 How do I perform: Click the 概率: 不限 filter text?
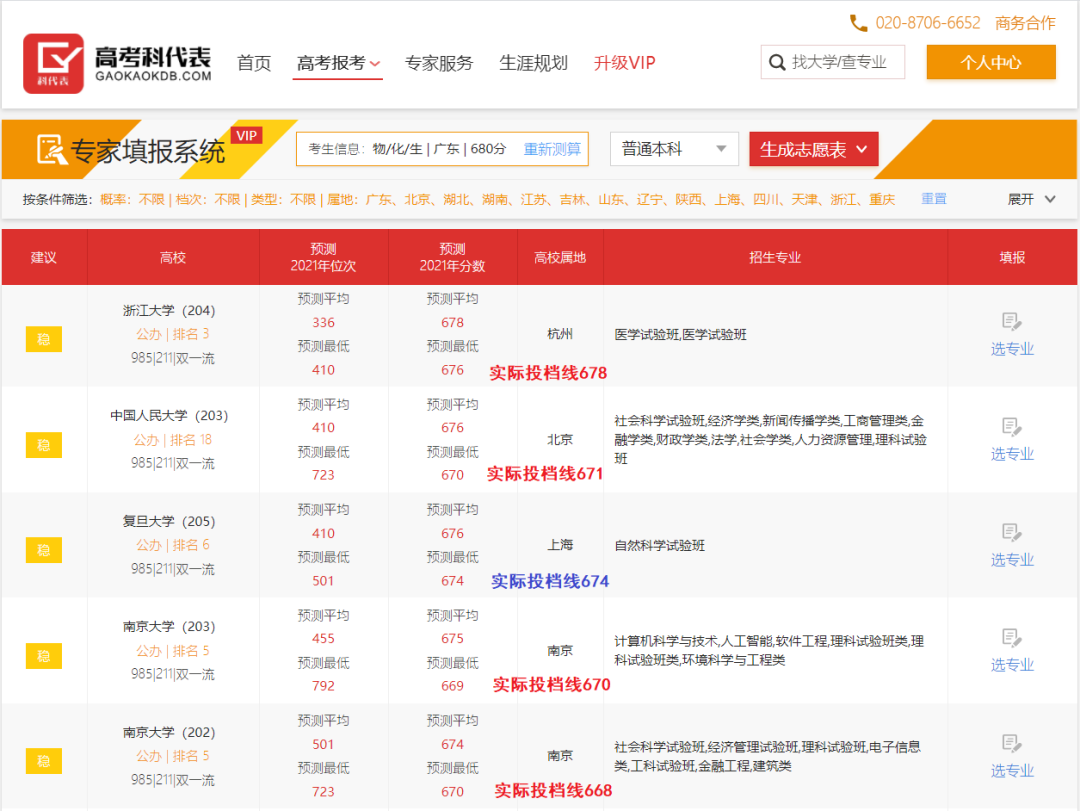[x=132, y=200]
